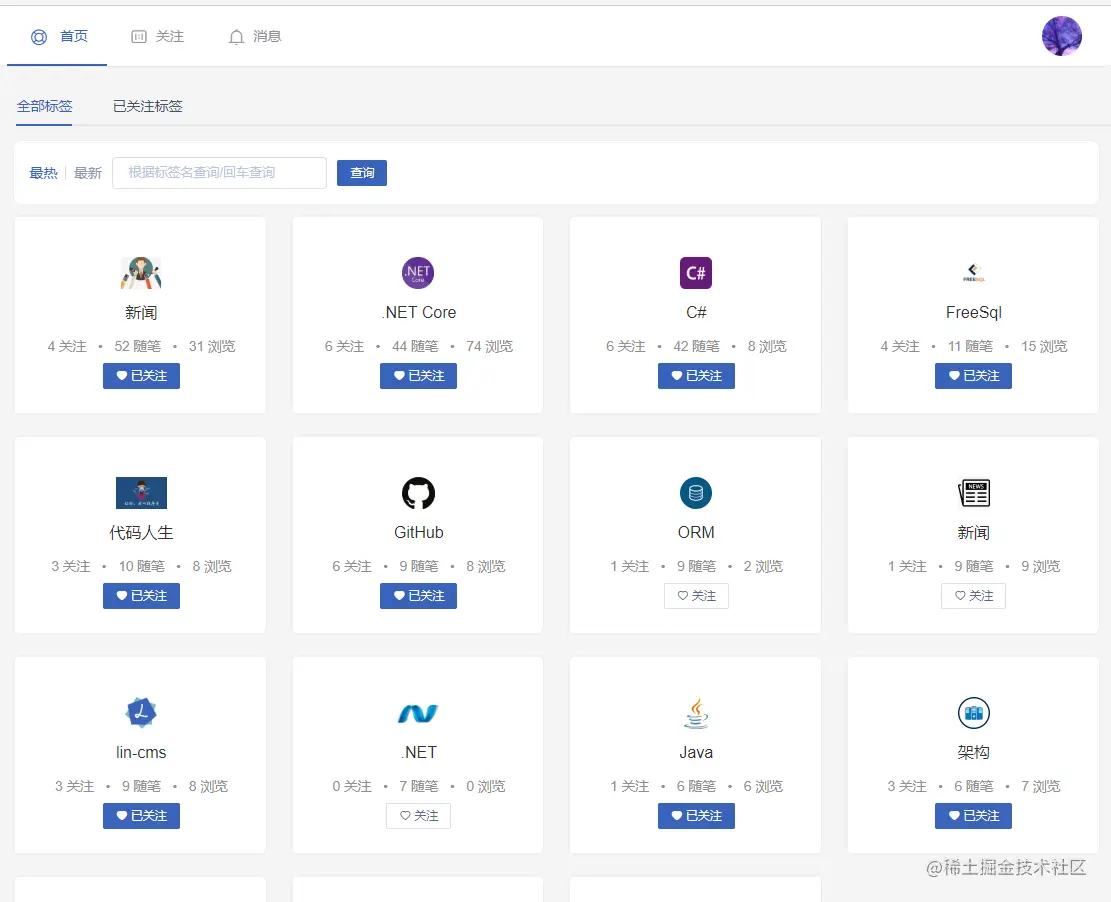The image size is (1111, 902).
Task: Focus the tag name search field
Action: (219, 173)
